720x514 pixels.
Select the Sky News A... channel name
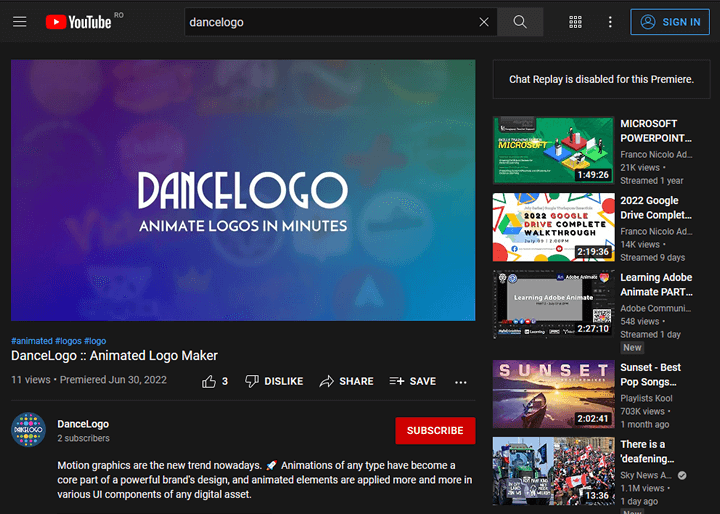646,475
